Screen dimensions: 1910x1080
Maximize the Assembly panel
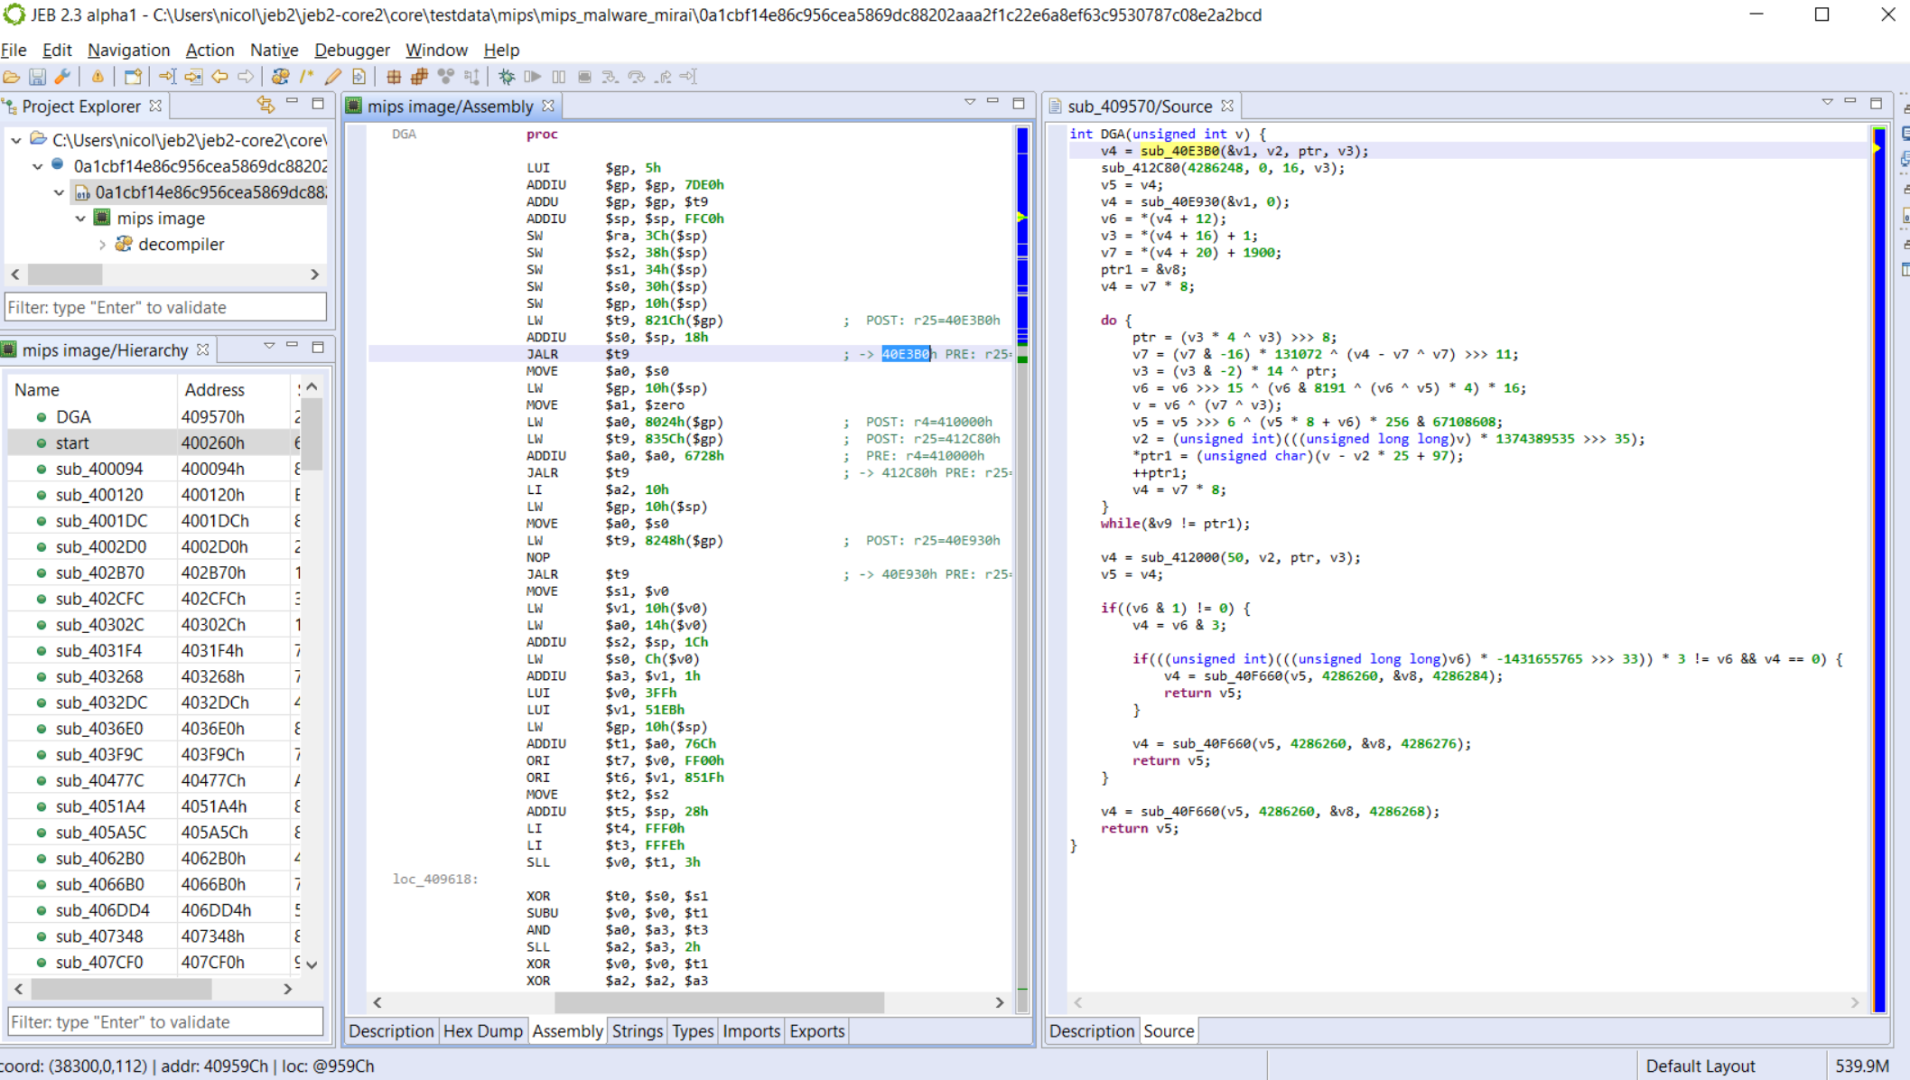[1018, 103]
